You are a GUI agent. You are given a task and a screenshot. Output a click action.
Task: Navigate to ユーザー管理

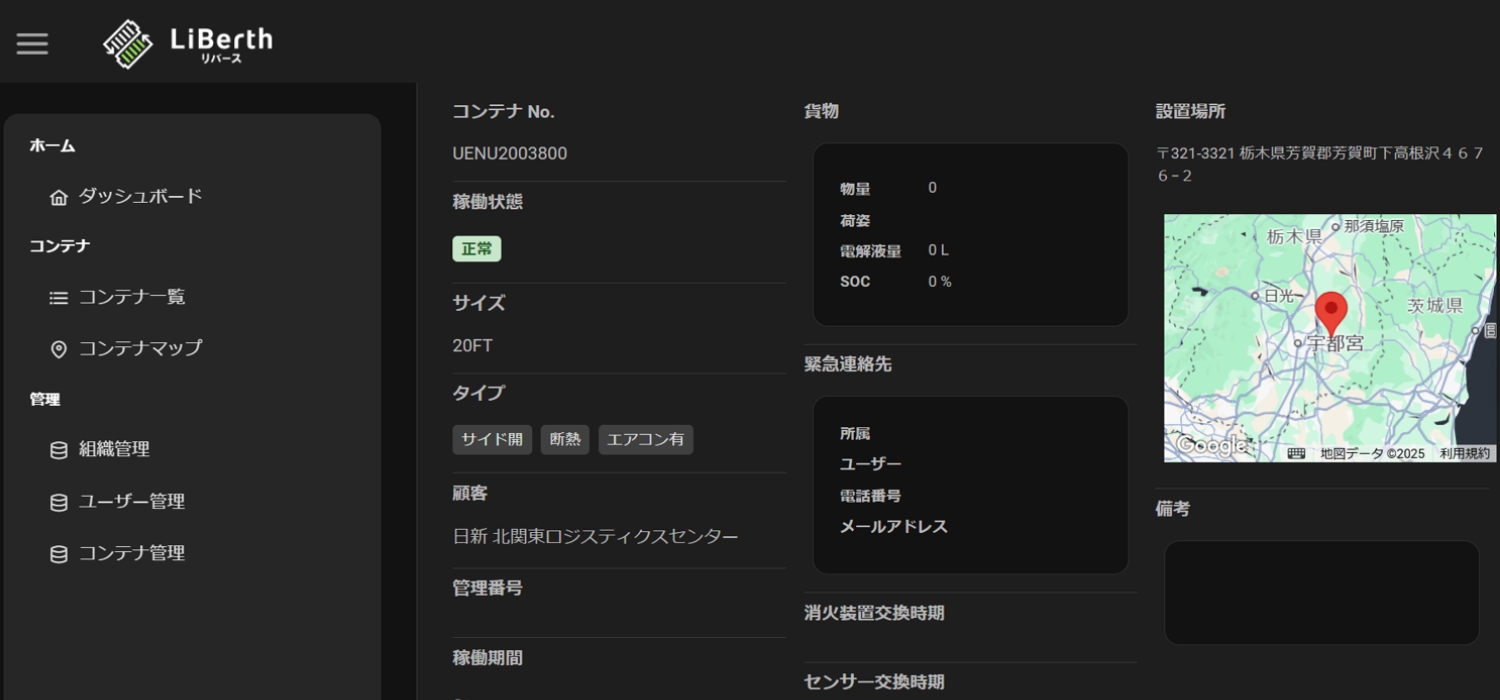point(132,501)
